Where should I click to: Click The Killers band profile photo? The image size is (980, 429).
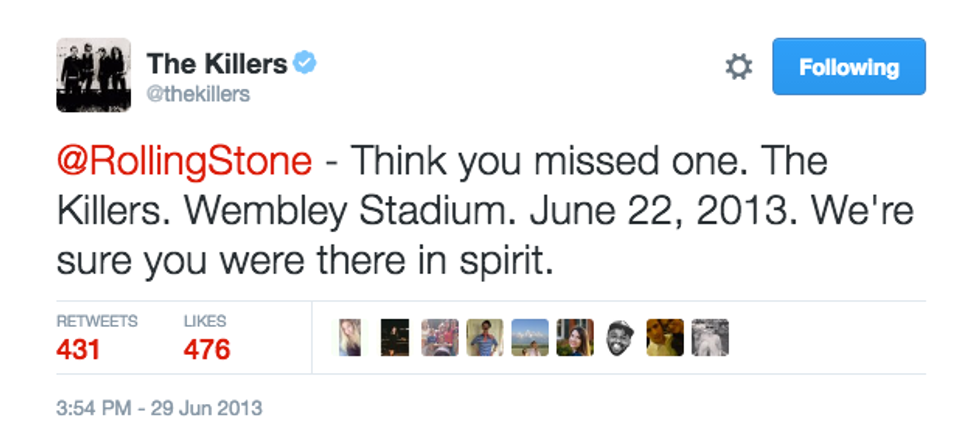93,74
